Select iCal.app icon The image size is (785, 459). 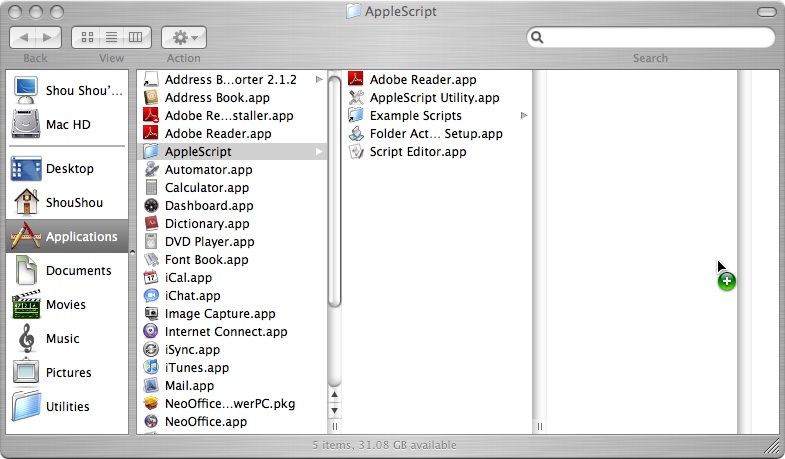pyautogui.click(x=151, y=278)
